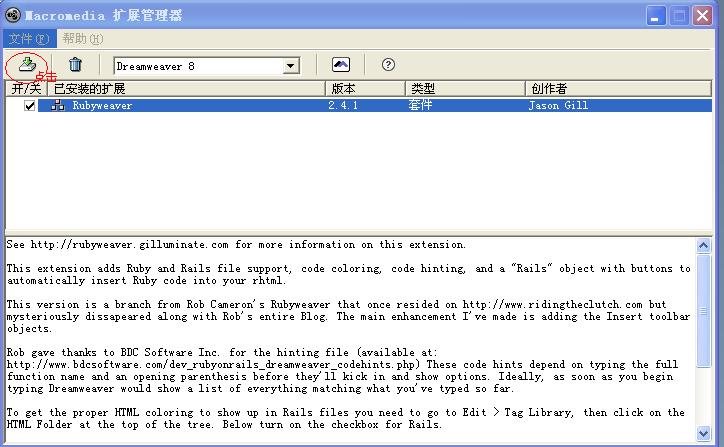Viewport: 724px width, 447px height.
Task: Click the trash can remove-extension icon
Action: point(75,64)
